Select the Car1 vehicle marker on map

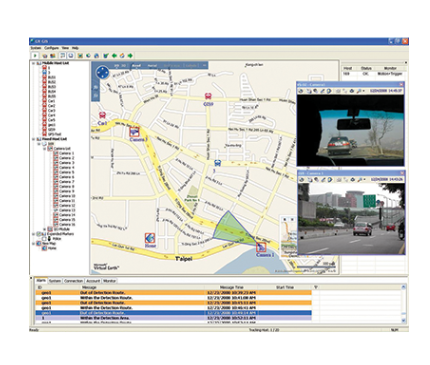[102, 116]
